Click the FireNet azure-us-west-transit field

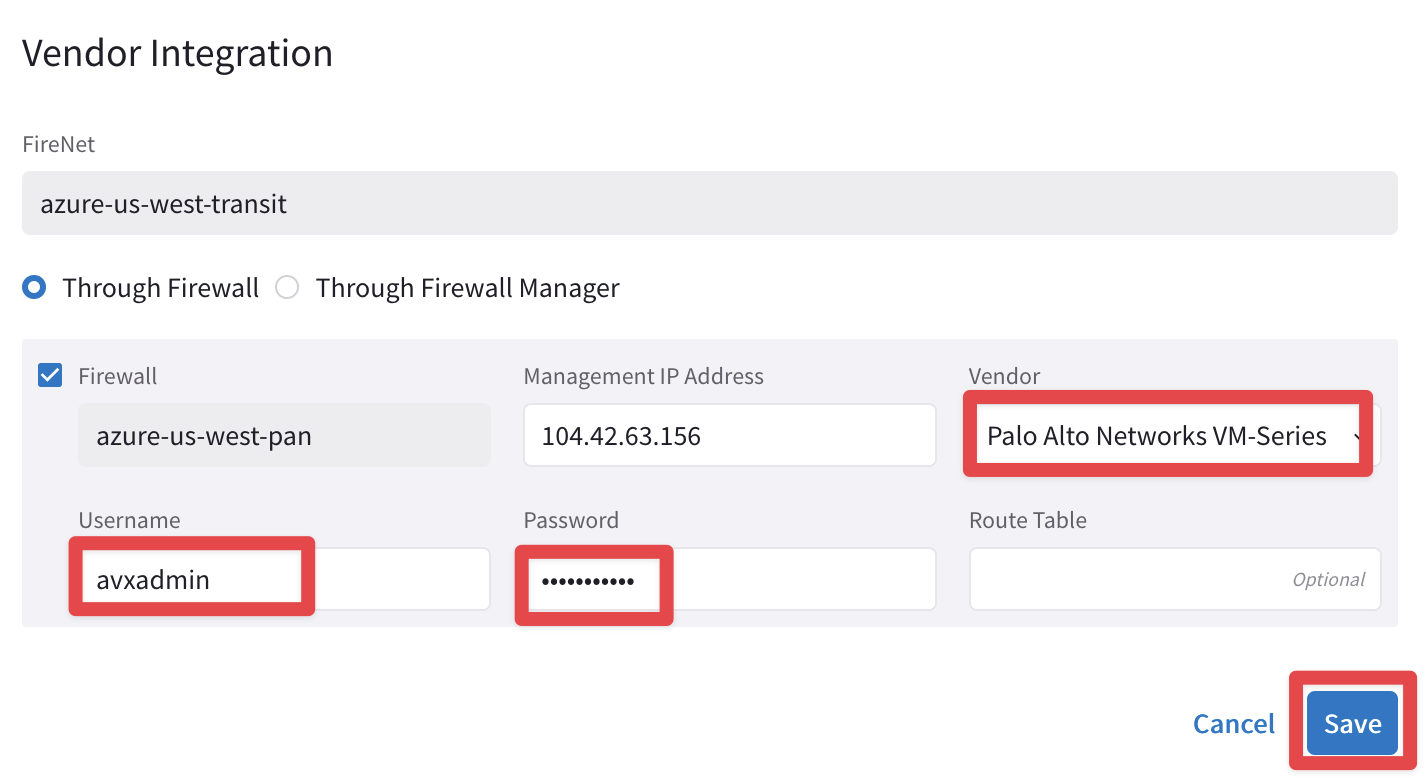[709, 204]
